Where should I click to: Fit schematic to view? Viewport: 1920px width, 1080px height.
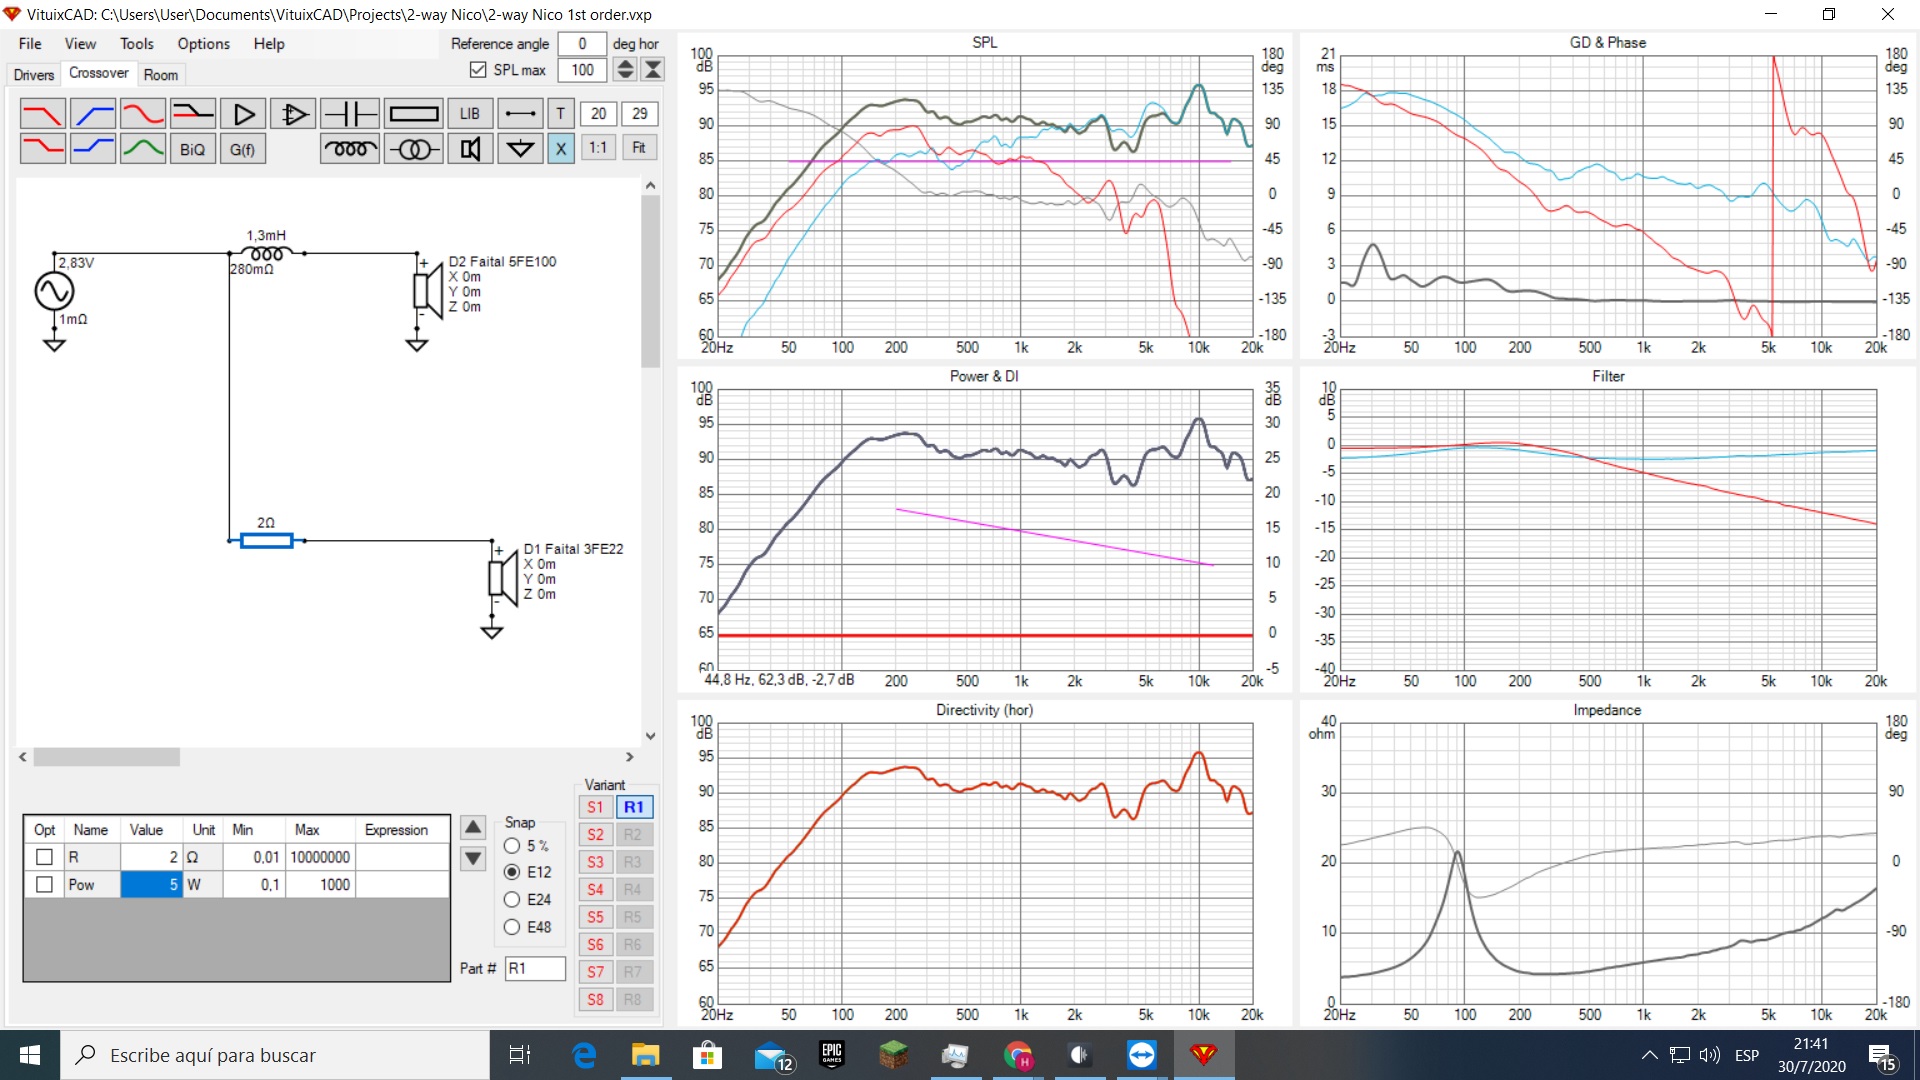click(x=639, y=148)
